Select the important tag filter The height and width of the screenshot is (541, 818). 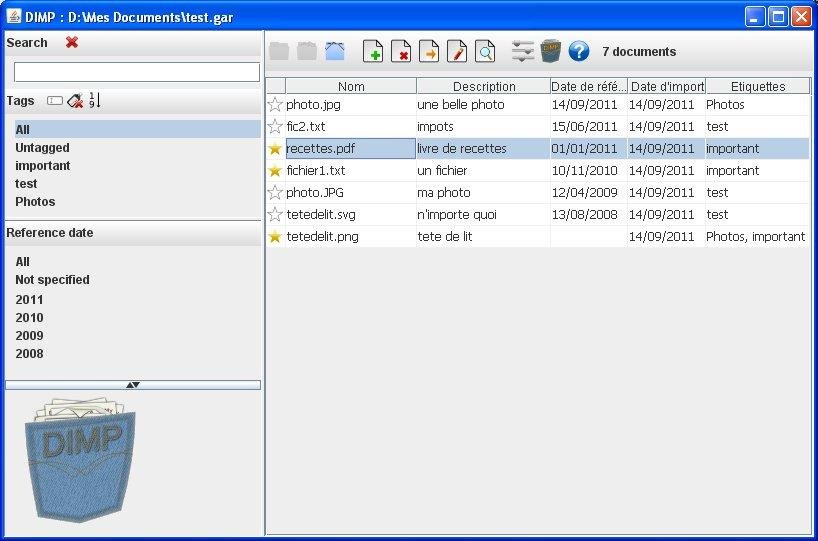pyautogui.click(x=43, y=165)
